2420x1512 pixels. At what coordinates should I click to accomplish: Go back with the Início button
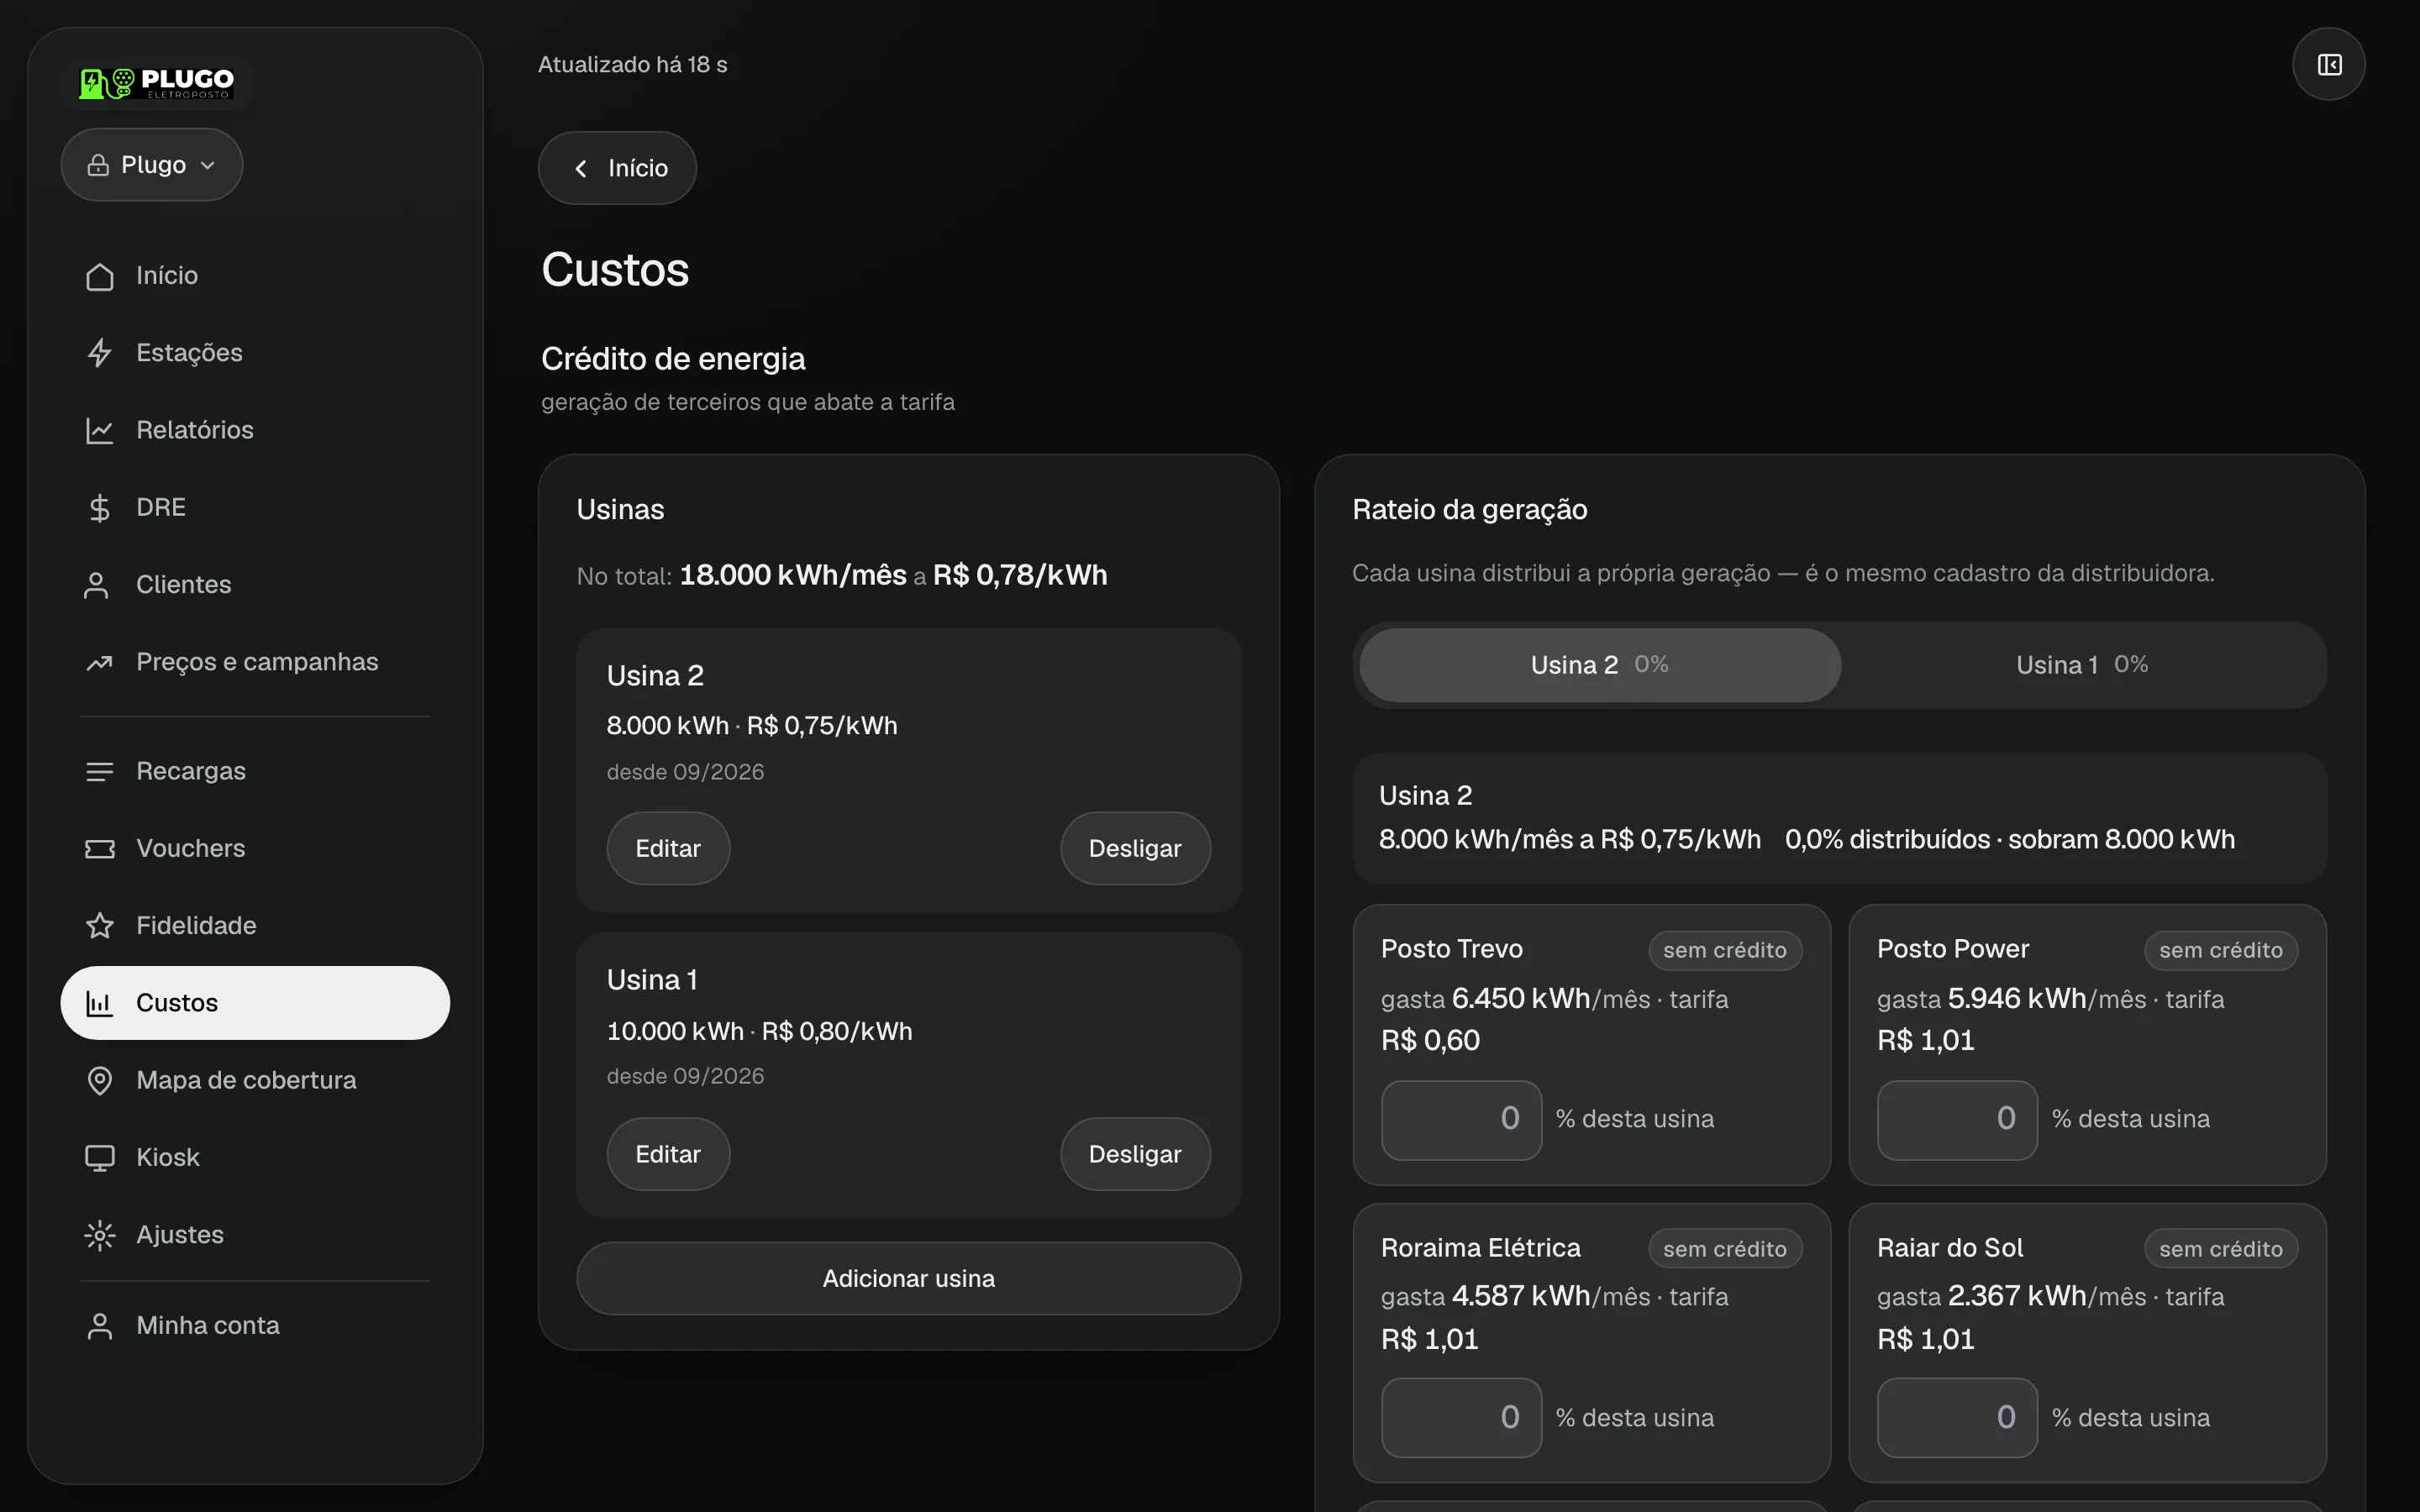[617, 168]
